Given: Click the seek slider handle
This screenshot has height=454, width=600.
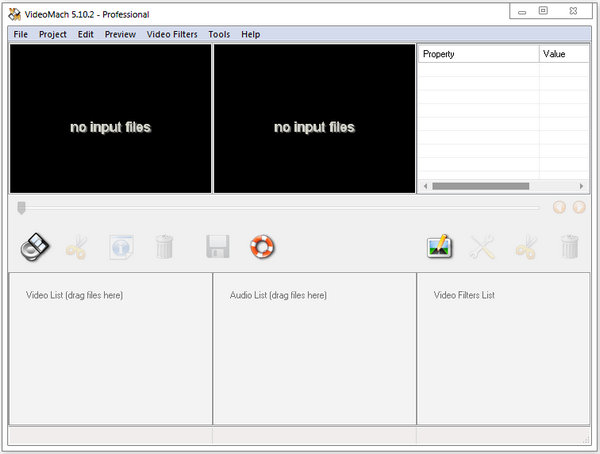Looking at the screenshot, I should pyautogui.click(x=21, y=207).
